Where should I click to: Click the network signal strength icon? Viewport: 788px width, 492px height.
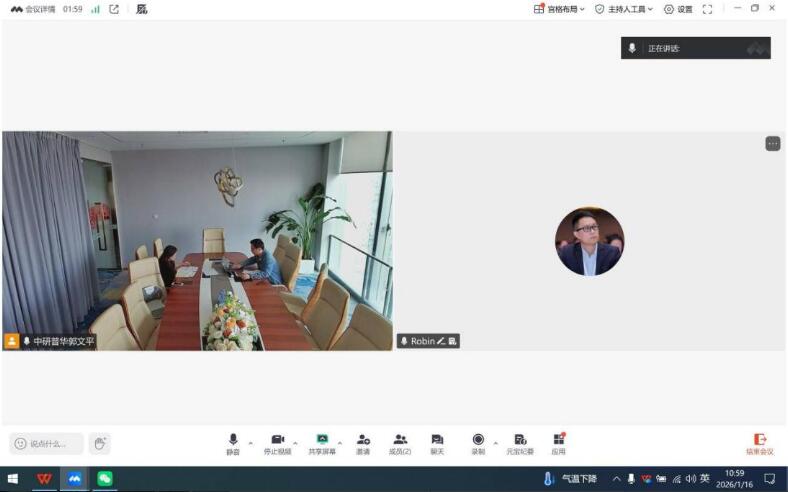coord(95,9)
